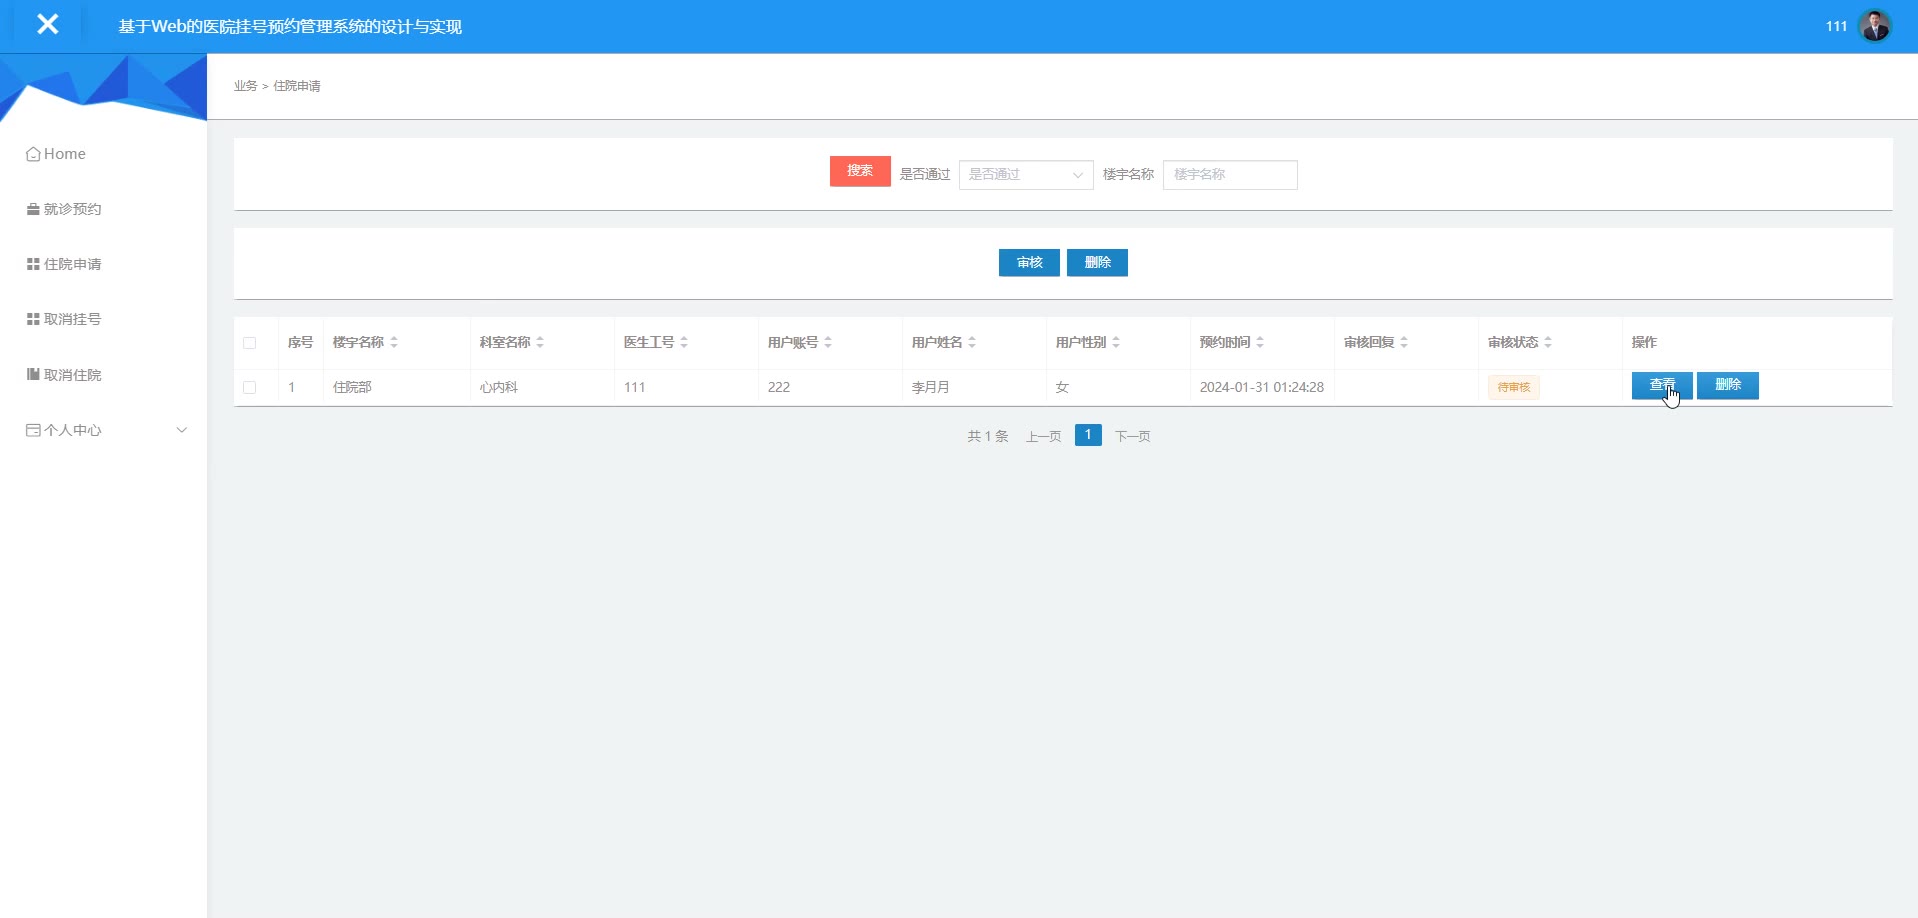Click the username 111 in the header
The height and width of the screenshot is (918, 1918).
[1836, 27]
